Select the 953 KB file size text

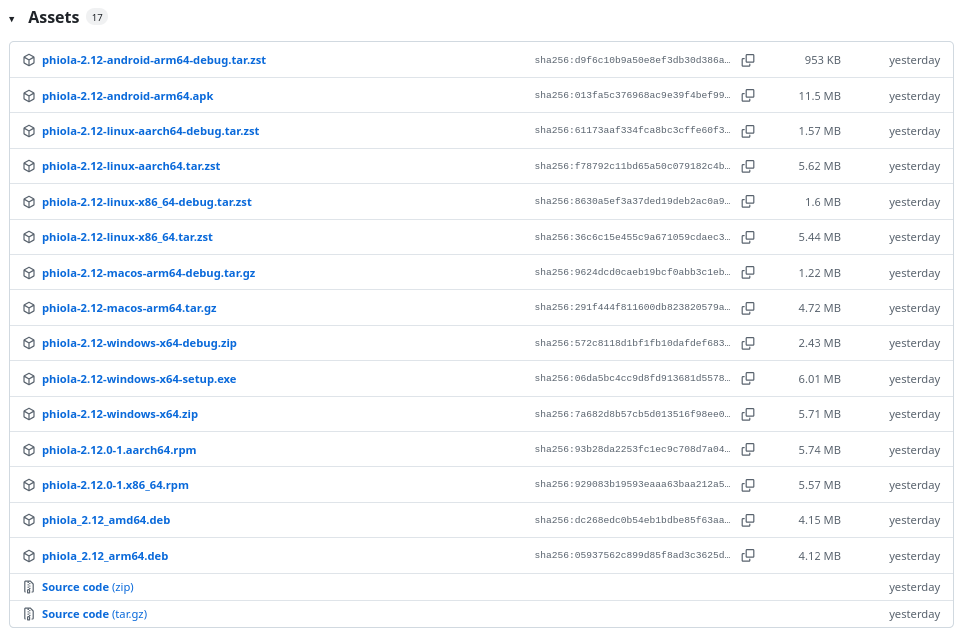coord(822,60)
